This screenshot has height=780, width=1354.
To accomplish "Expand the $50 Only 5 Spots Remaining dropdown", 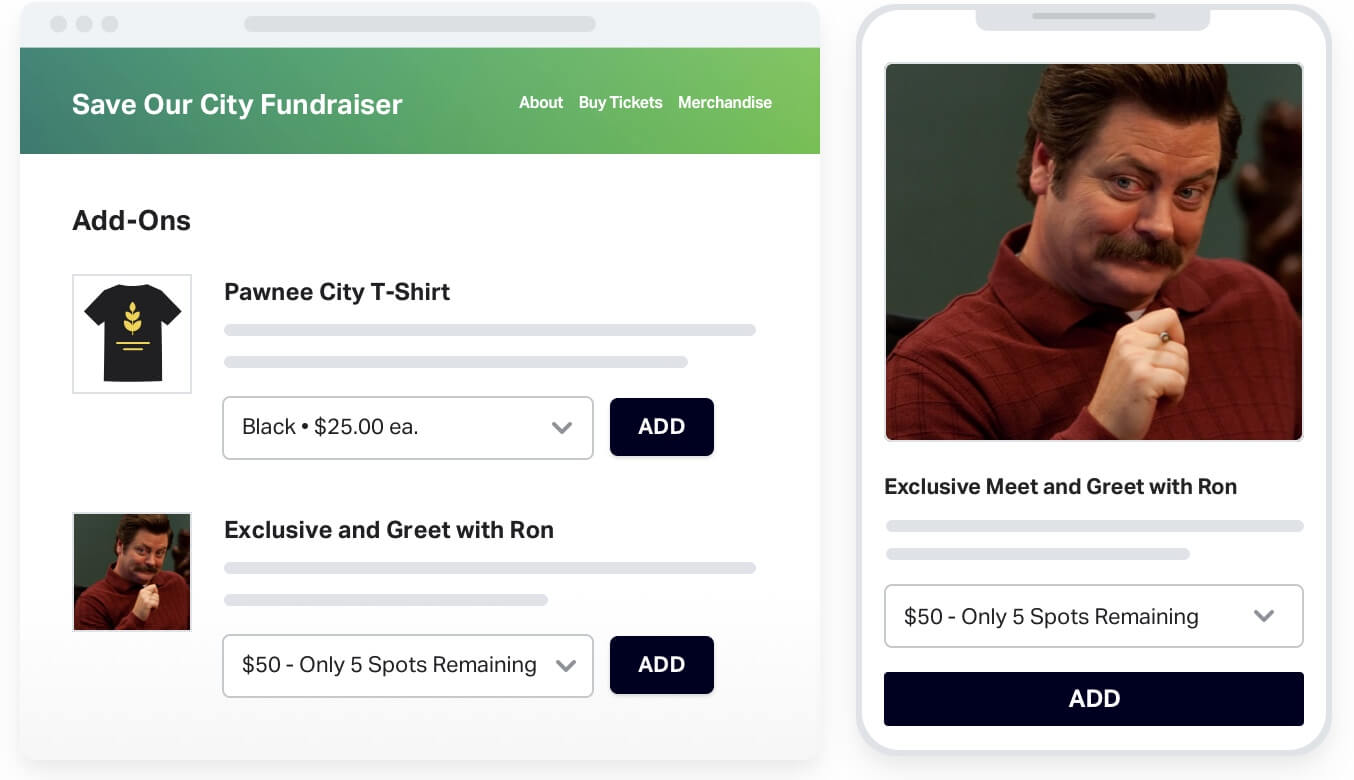I will pyautogui.click(x=407, y=665).
